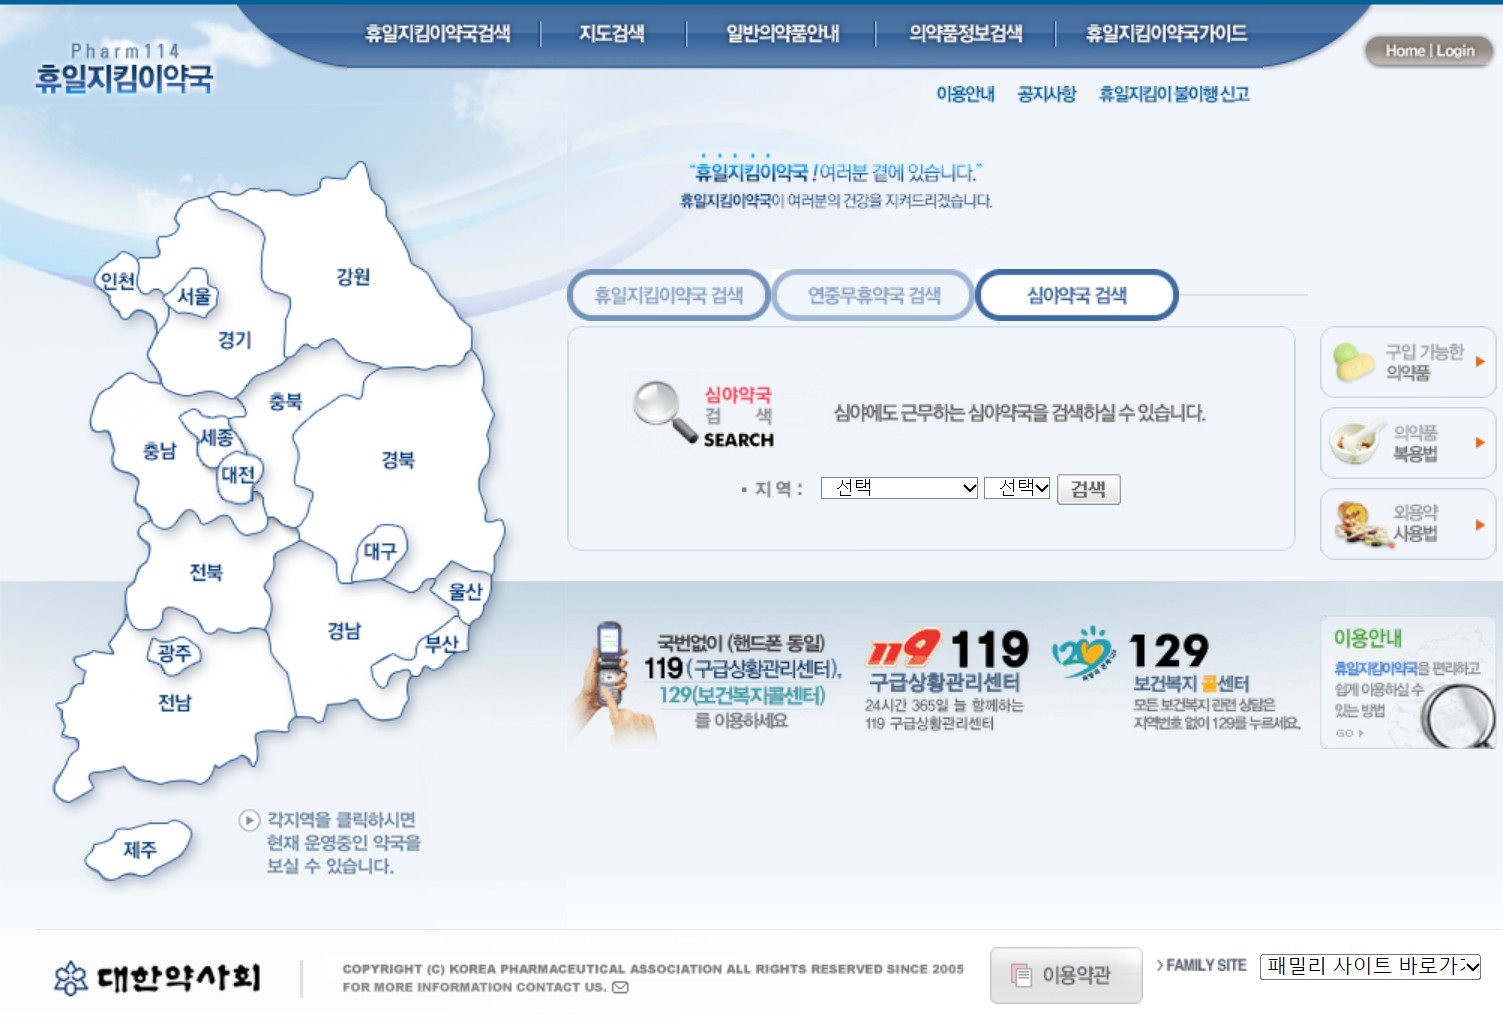
Task: Select 제주 island on the map
Action: point(139,850)
